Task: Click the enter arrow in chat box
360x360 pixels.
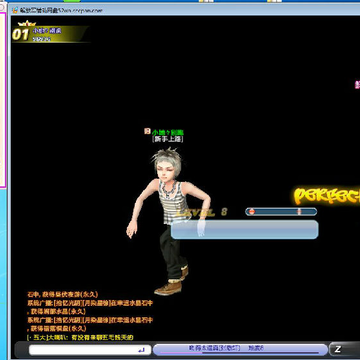Action: [141, 350]
